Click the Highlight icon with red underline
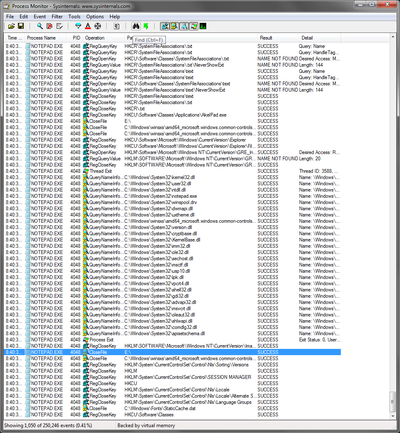Screen dimensions: 400x433 88,26
